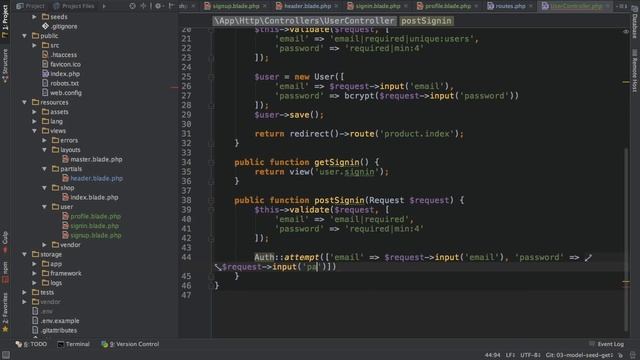Viewport: 640px width, 360px height.
Task: Open the project view settings gear
Action: coord(158,6)
